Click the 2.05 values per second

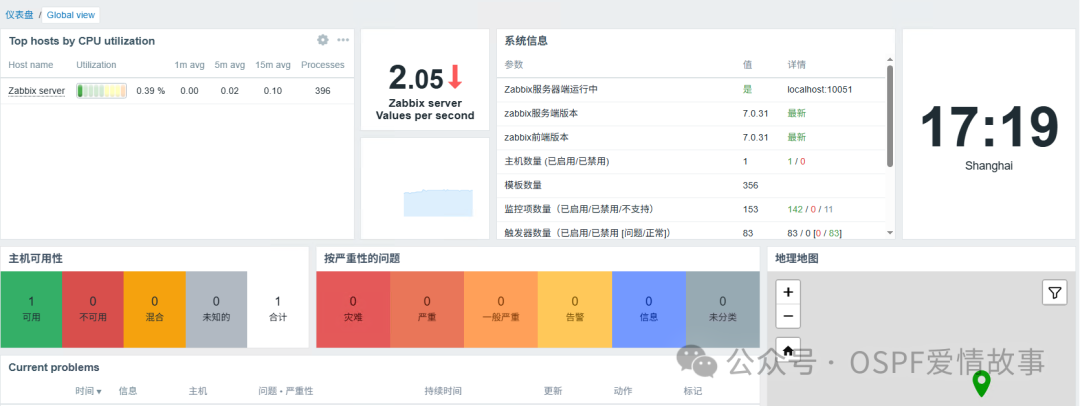pos(416,78)
